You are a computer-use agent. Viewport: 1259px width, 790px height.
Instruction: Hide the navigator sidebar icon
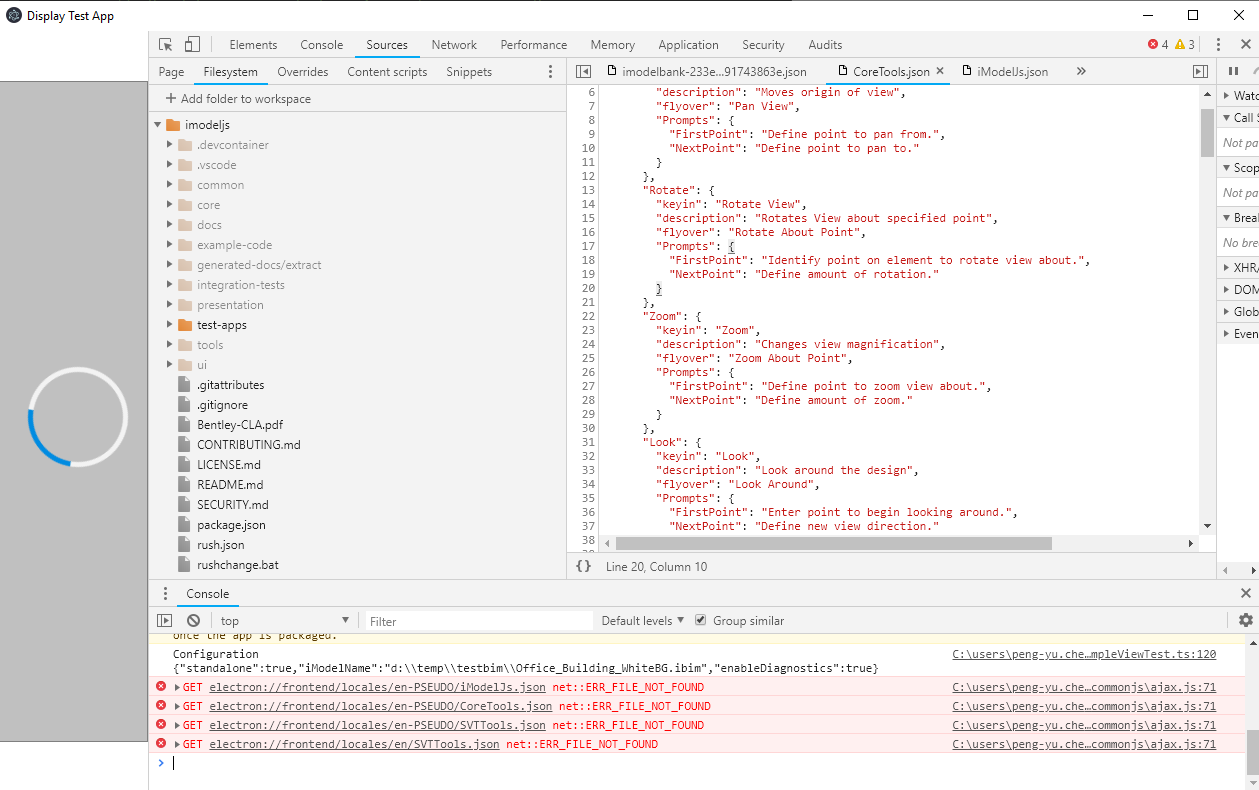point(584,72)
